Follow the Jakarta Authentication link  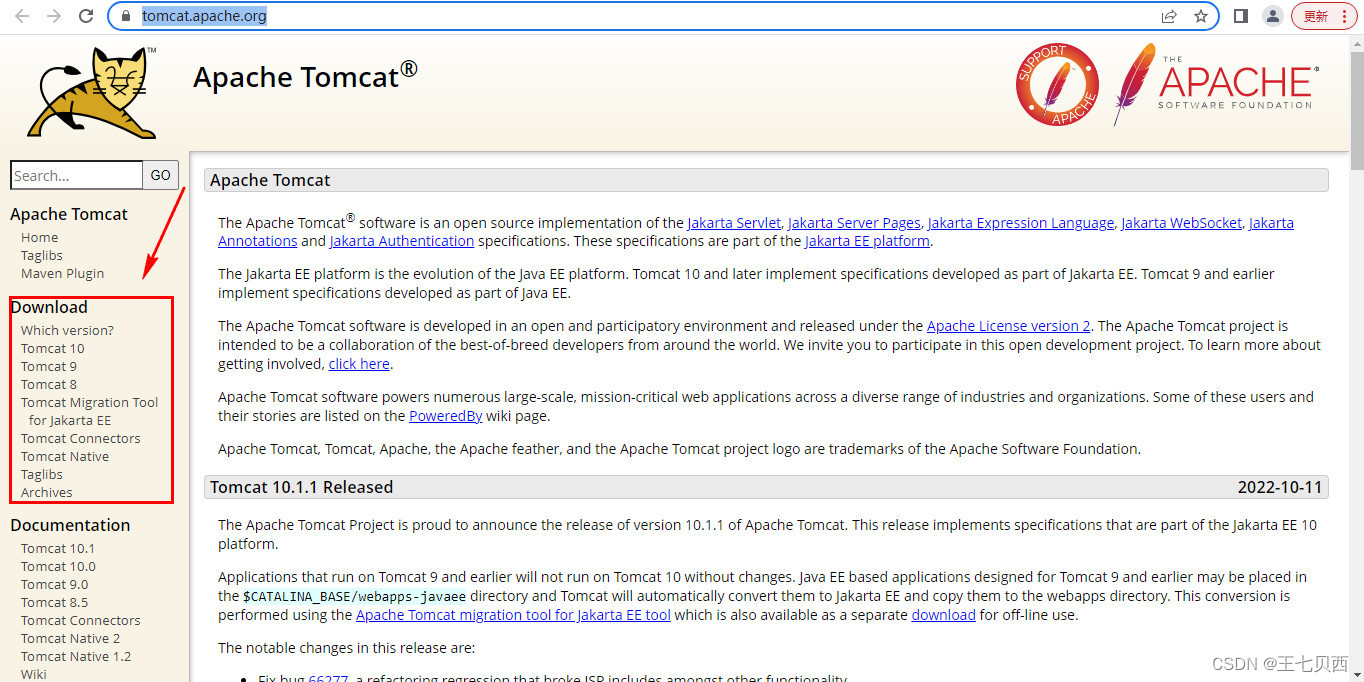(x=402, y=241)
